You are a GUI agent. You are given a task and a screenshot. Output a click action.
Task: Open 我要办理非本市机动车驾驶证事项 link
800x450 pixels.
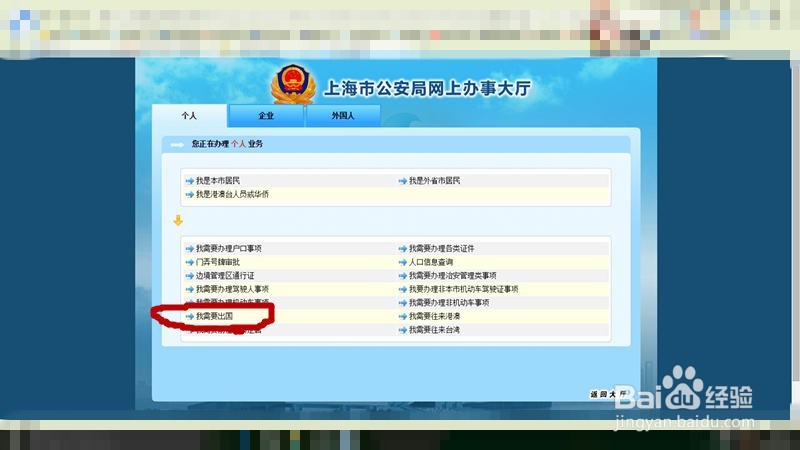click(x=463, y=289)
